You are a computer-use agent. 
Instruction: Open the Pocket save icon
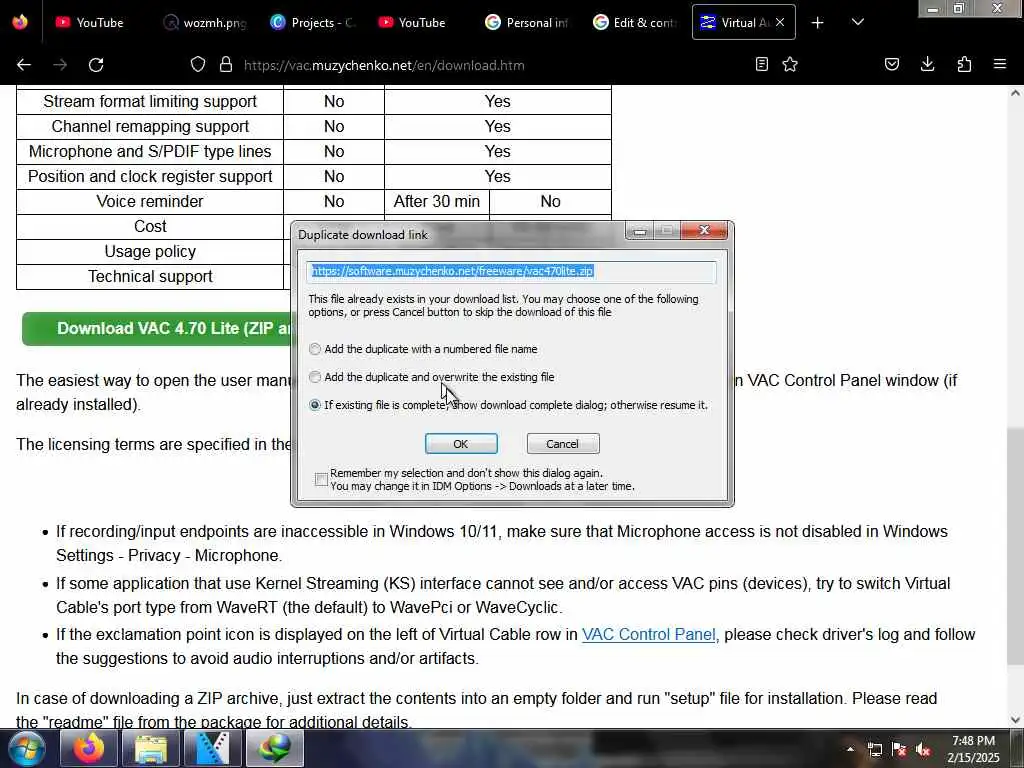tap(892, 64)
